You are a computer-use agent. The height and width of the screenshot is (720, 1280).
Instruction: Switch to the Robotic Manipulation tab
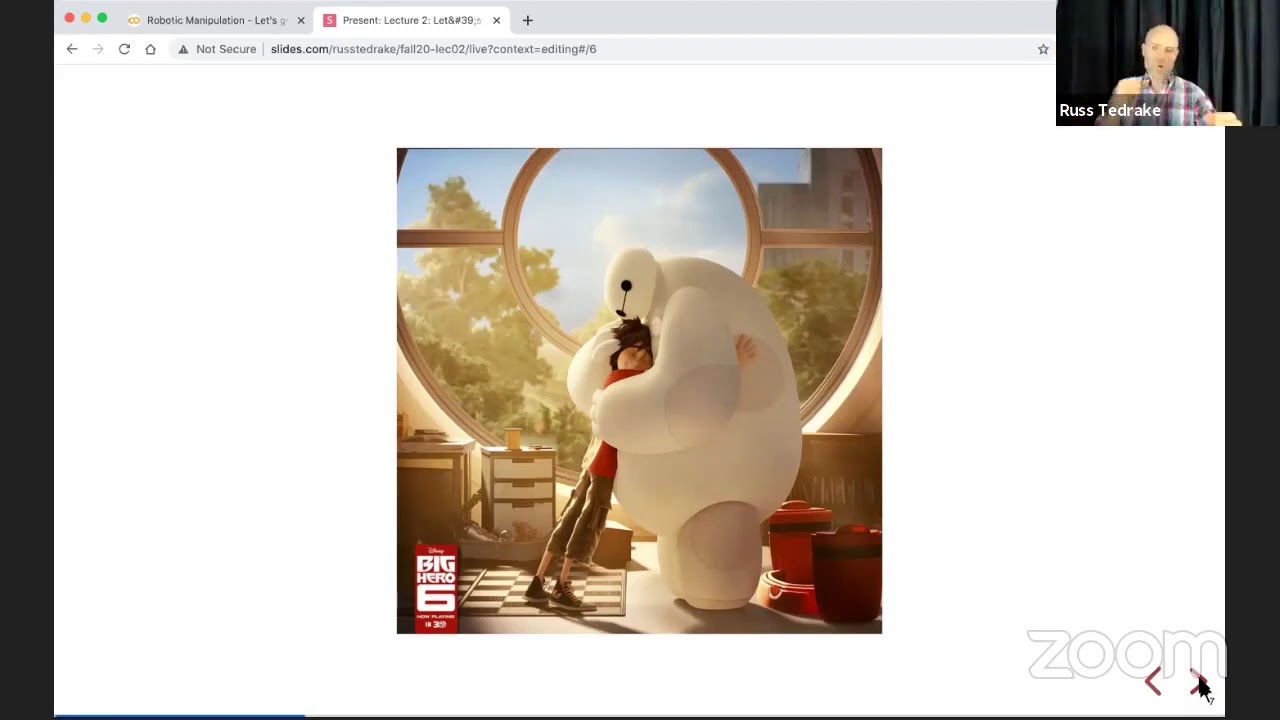coord(216,20)
